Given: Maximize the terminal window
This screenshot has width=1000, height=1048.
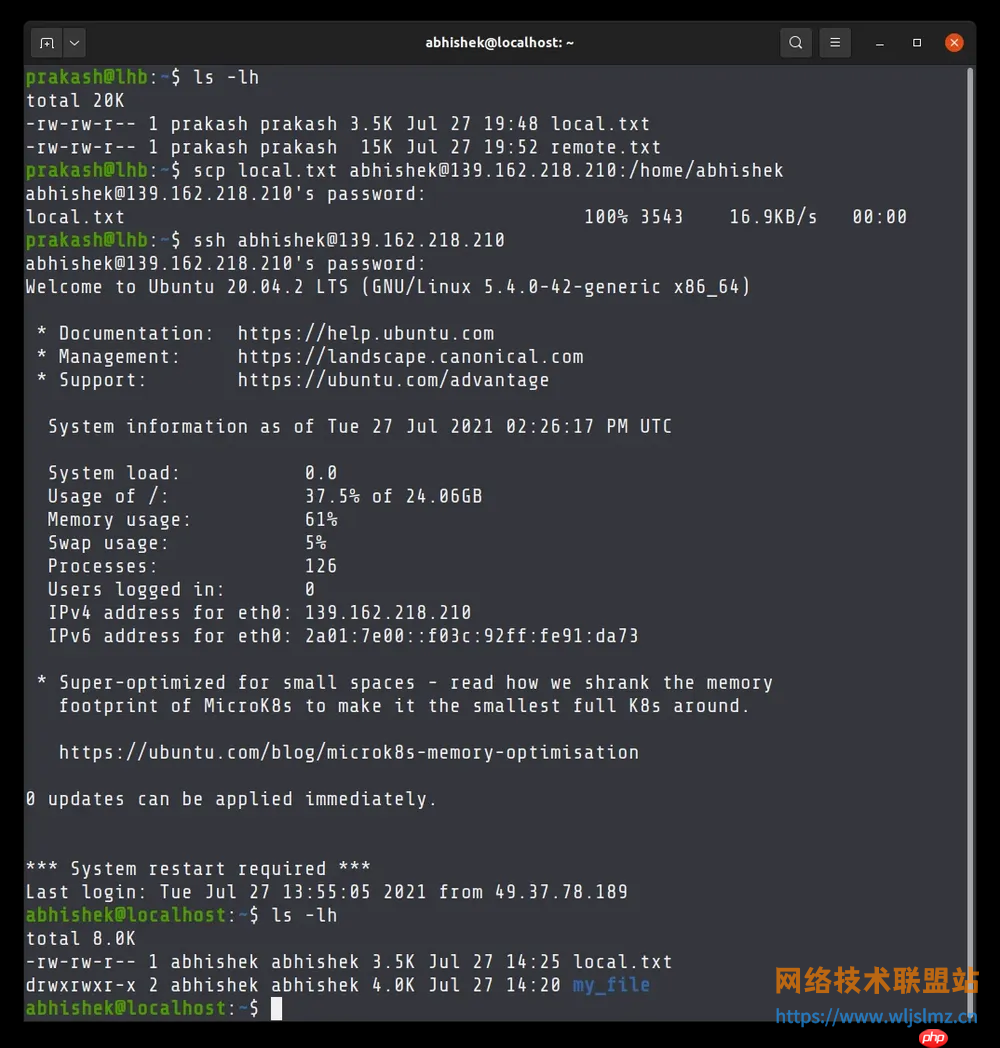Looking at the screenshot, I should [x=917, y=43].
